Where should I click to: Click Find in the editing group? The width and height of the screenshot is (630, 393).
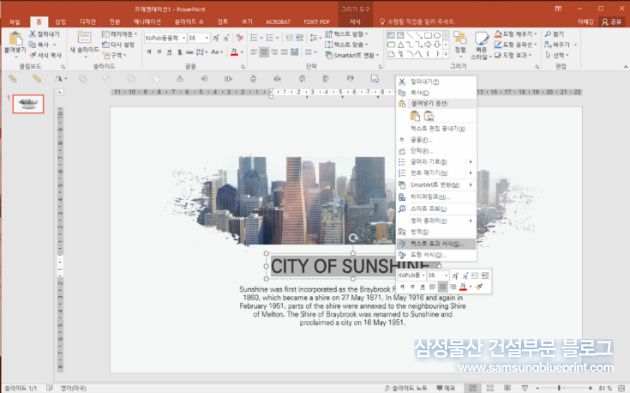pos(555,34)
